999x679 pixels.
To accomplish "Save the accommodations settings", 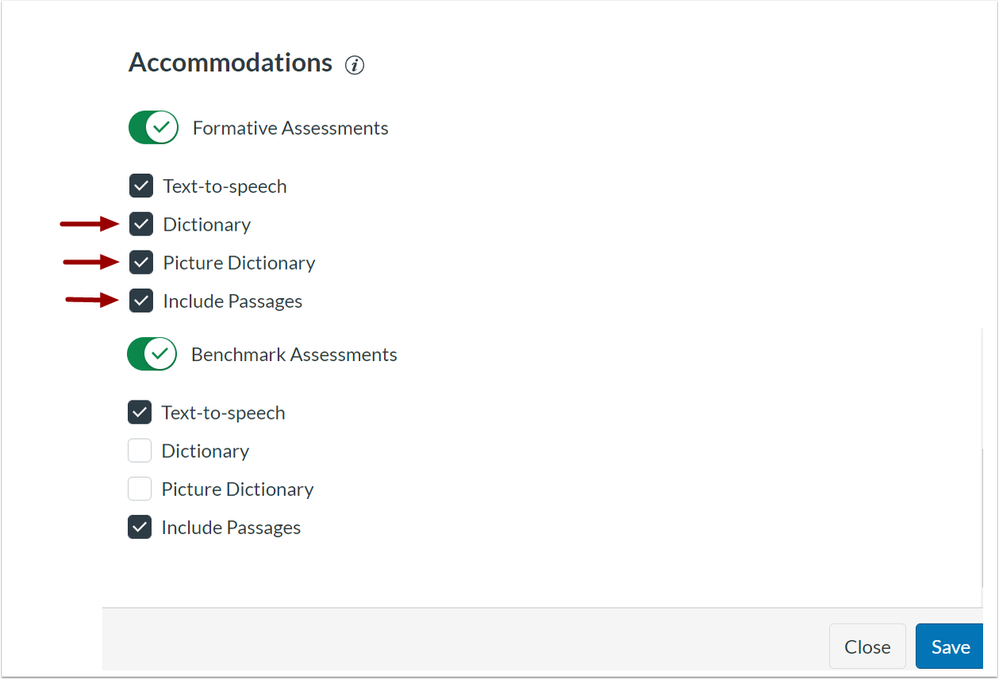I will [949, 647].
